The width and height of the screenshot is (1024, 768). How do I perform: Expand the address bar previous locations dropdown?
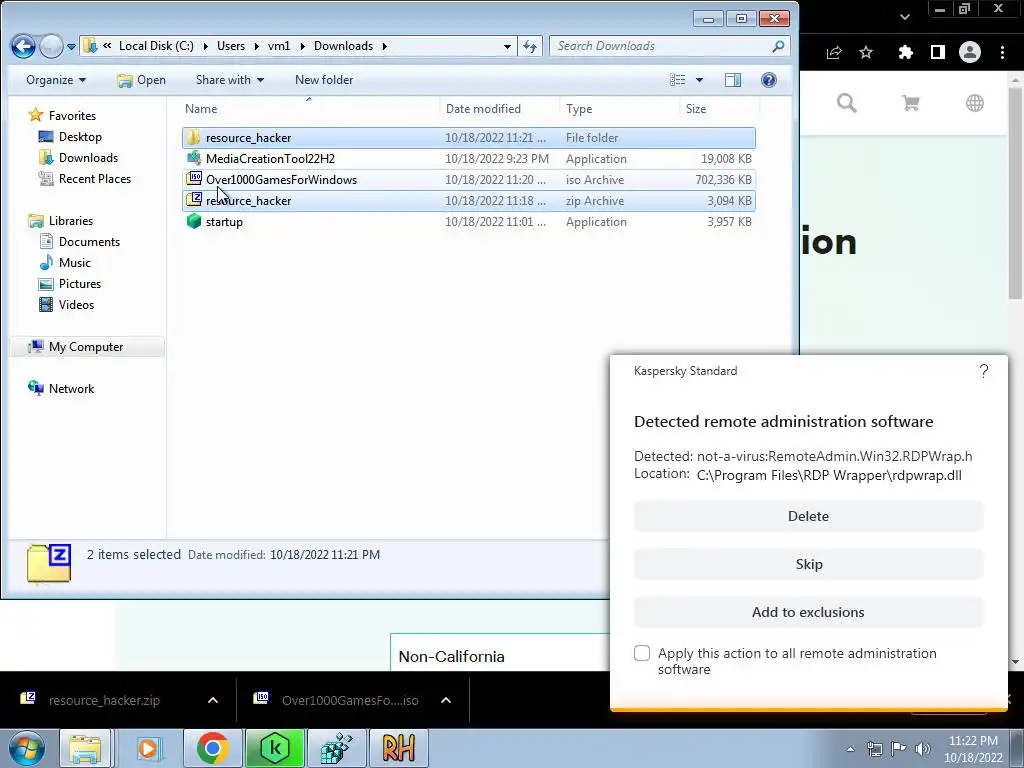[x=507, y=46]
